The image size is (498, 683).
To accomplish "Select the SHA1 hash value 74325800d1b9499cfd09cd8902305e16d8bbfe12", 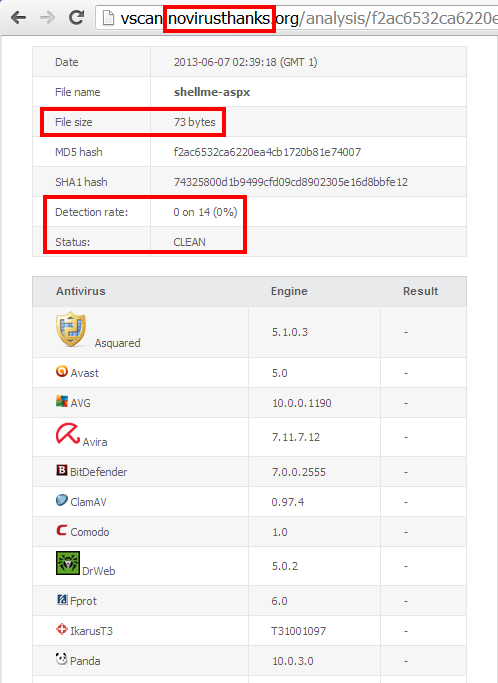I will pyautogui.click(x=291, y=182).
